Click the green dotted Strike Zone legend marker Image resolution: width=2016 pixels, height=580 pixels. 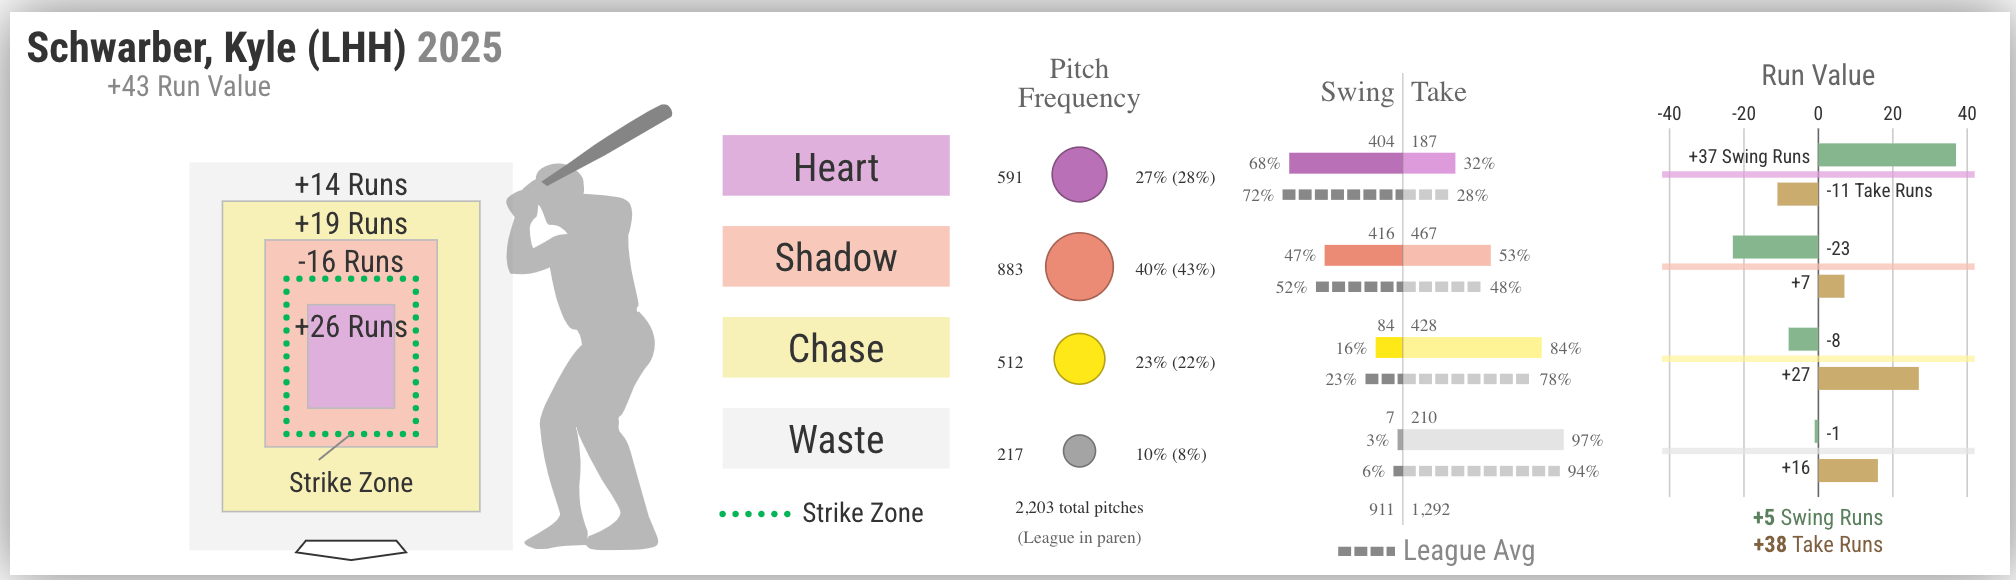(755, 514)
